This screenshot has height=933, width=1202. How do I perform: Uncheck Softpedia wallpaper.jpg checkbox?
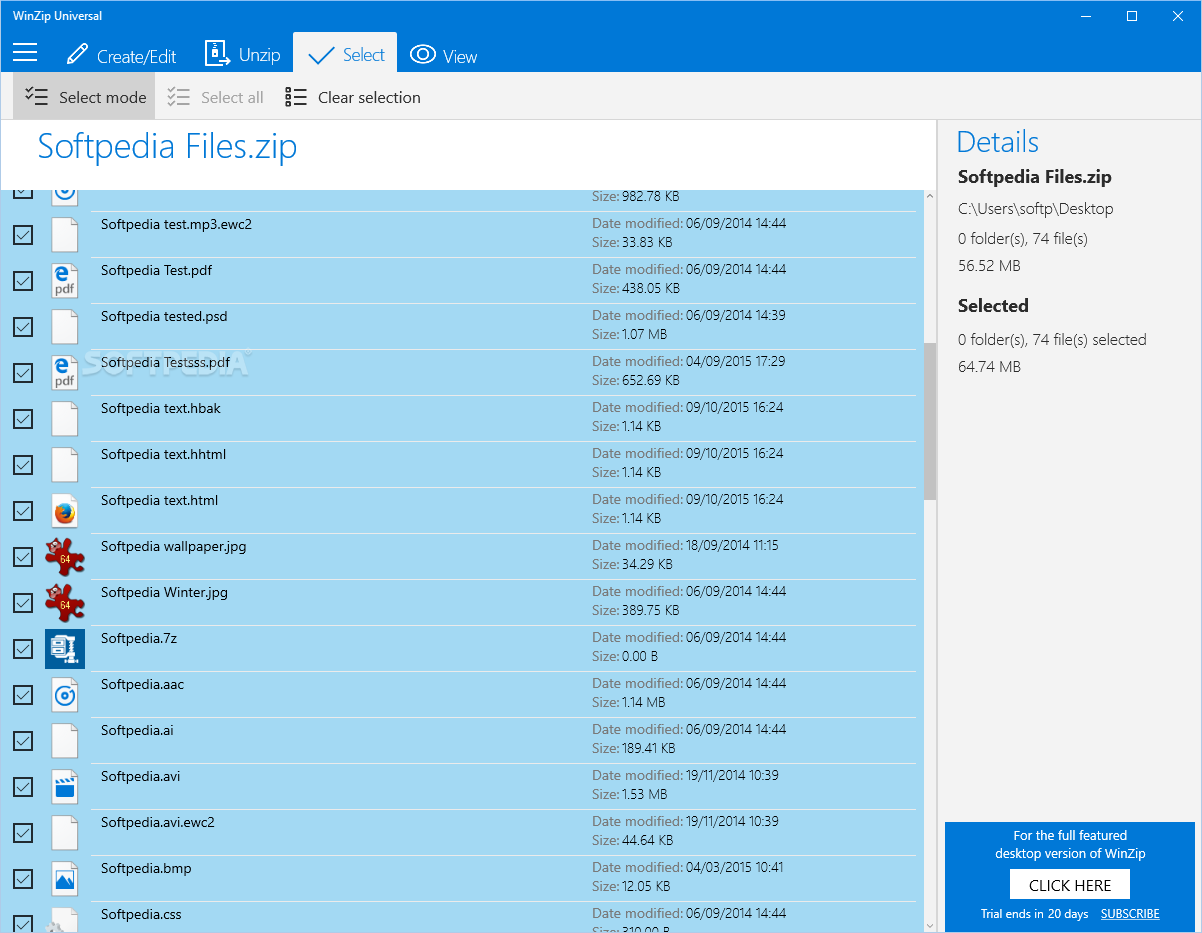tap(23, 557)
